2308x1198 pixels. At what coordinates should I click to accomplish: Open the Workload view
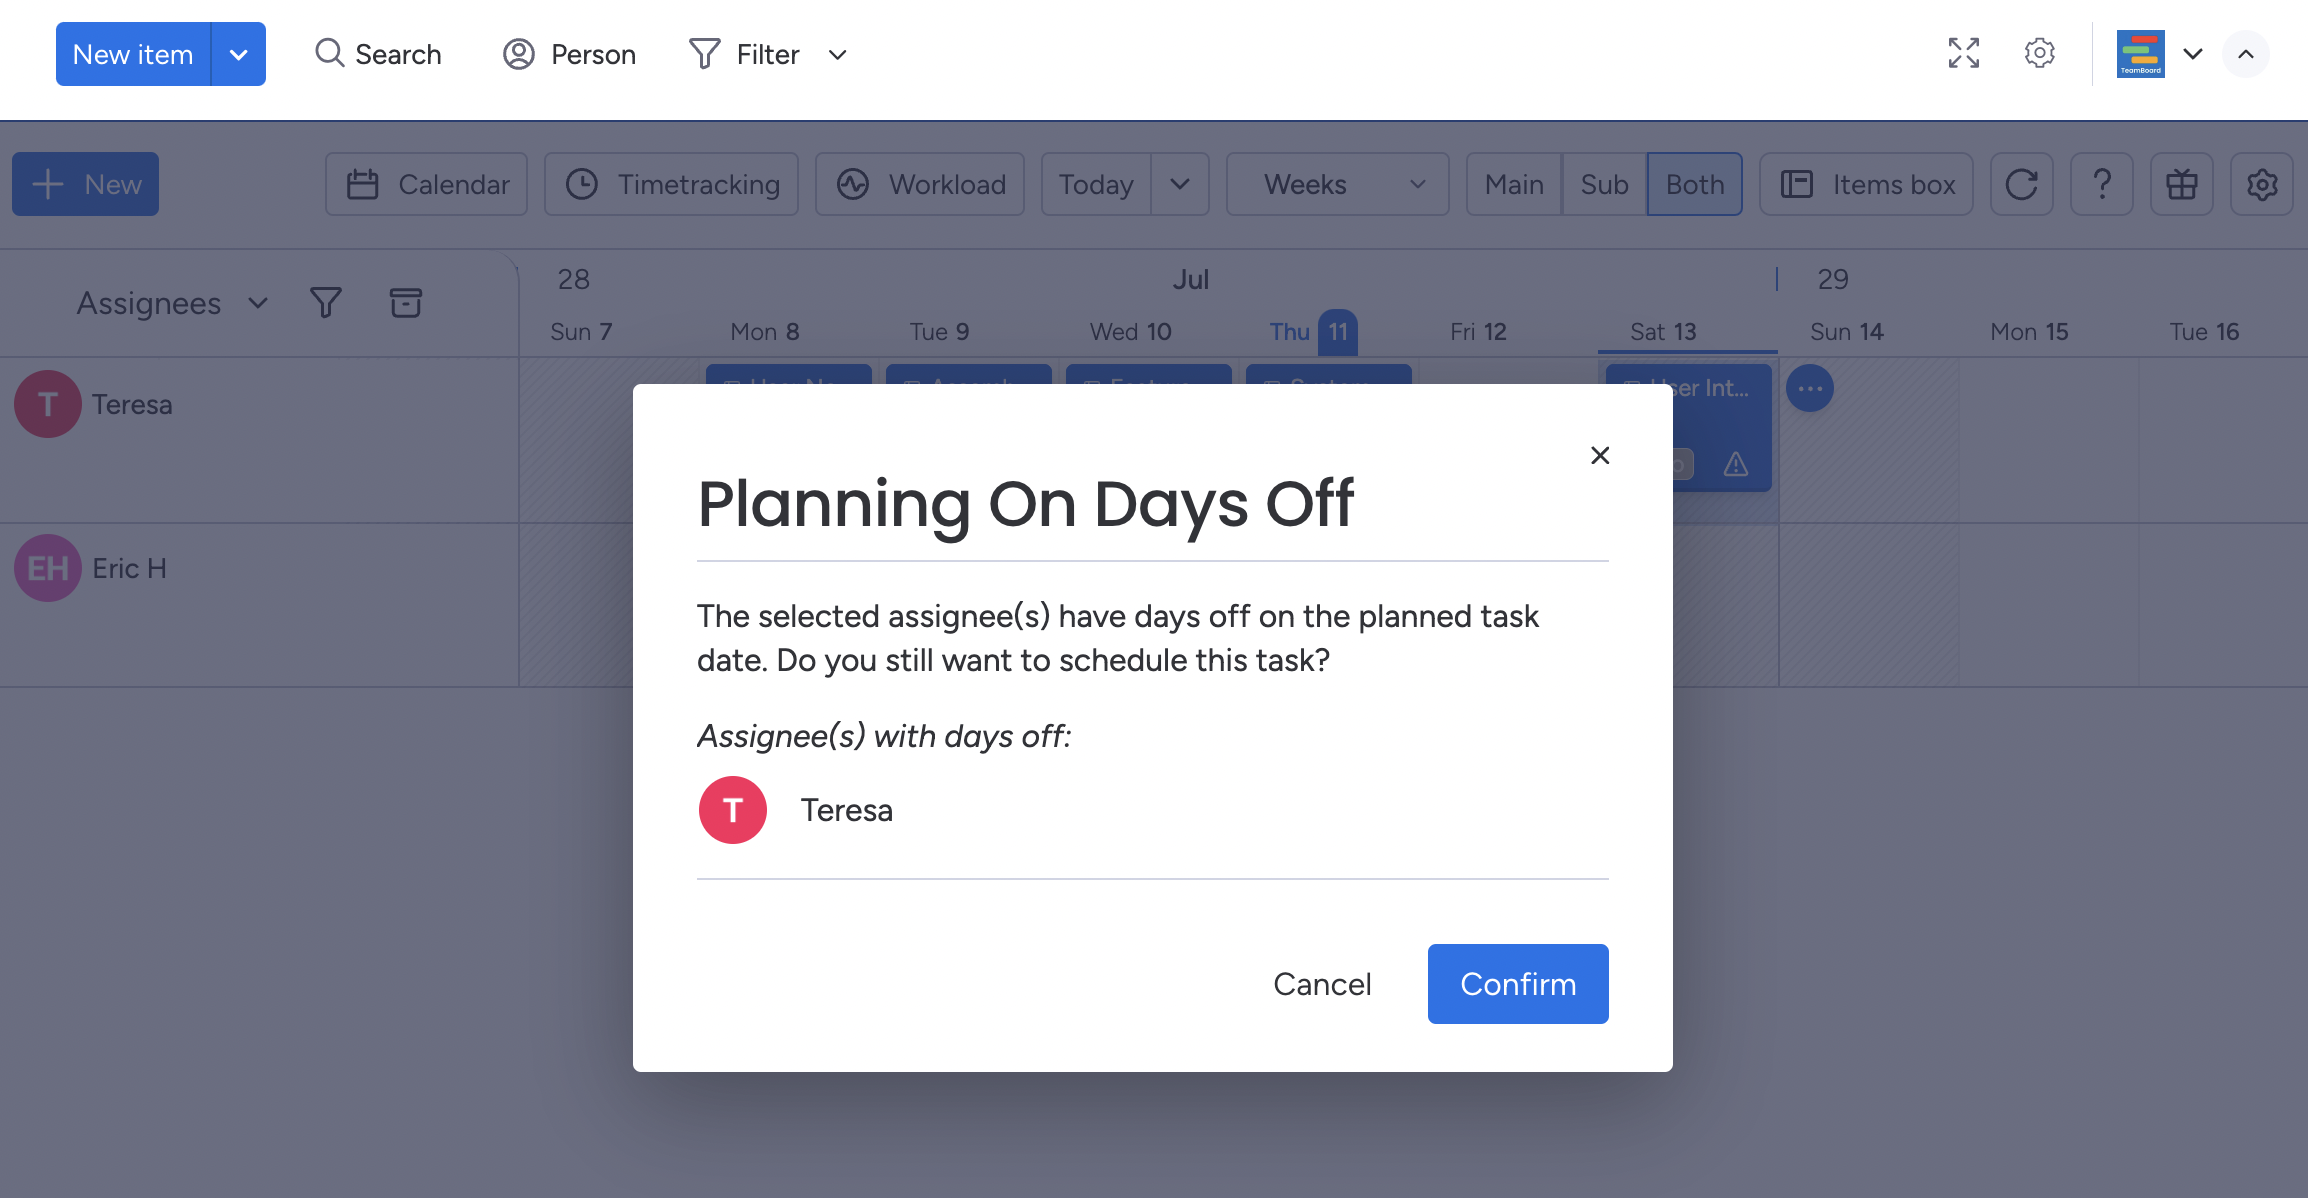[x=918, y=184]
